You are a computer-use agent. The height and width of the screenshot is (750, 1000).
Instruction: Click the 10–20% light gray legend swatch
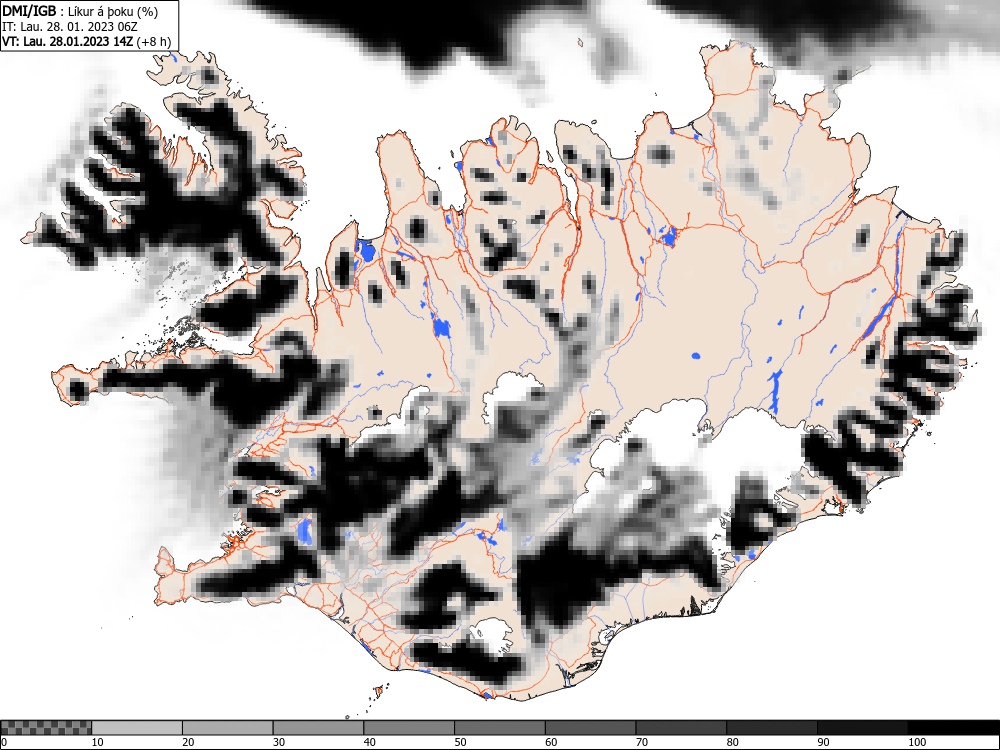tap(137, 728)
